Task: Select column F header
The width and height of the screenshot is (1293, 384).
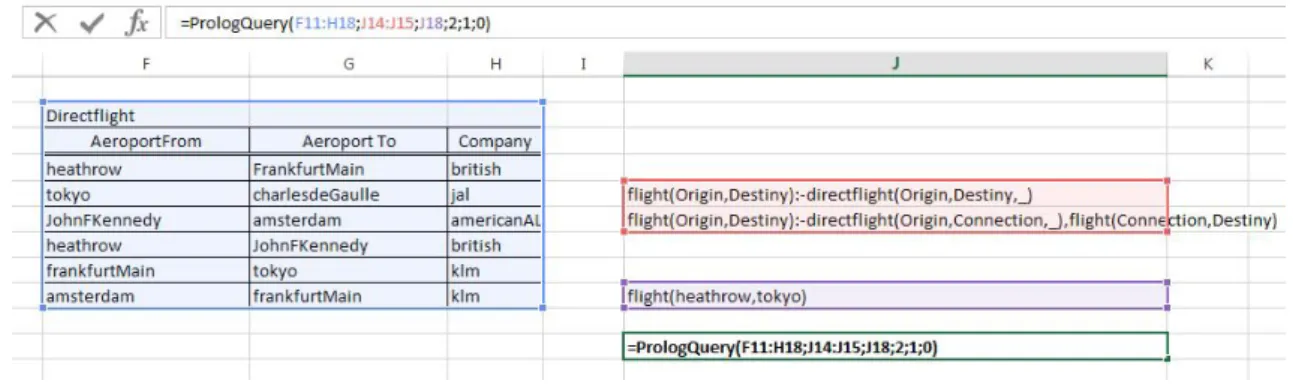Action: point(146,63)
